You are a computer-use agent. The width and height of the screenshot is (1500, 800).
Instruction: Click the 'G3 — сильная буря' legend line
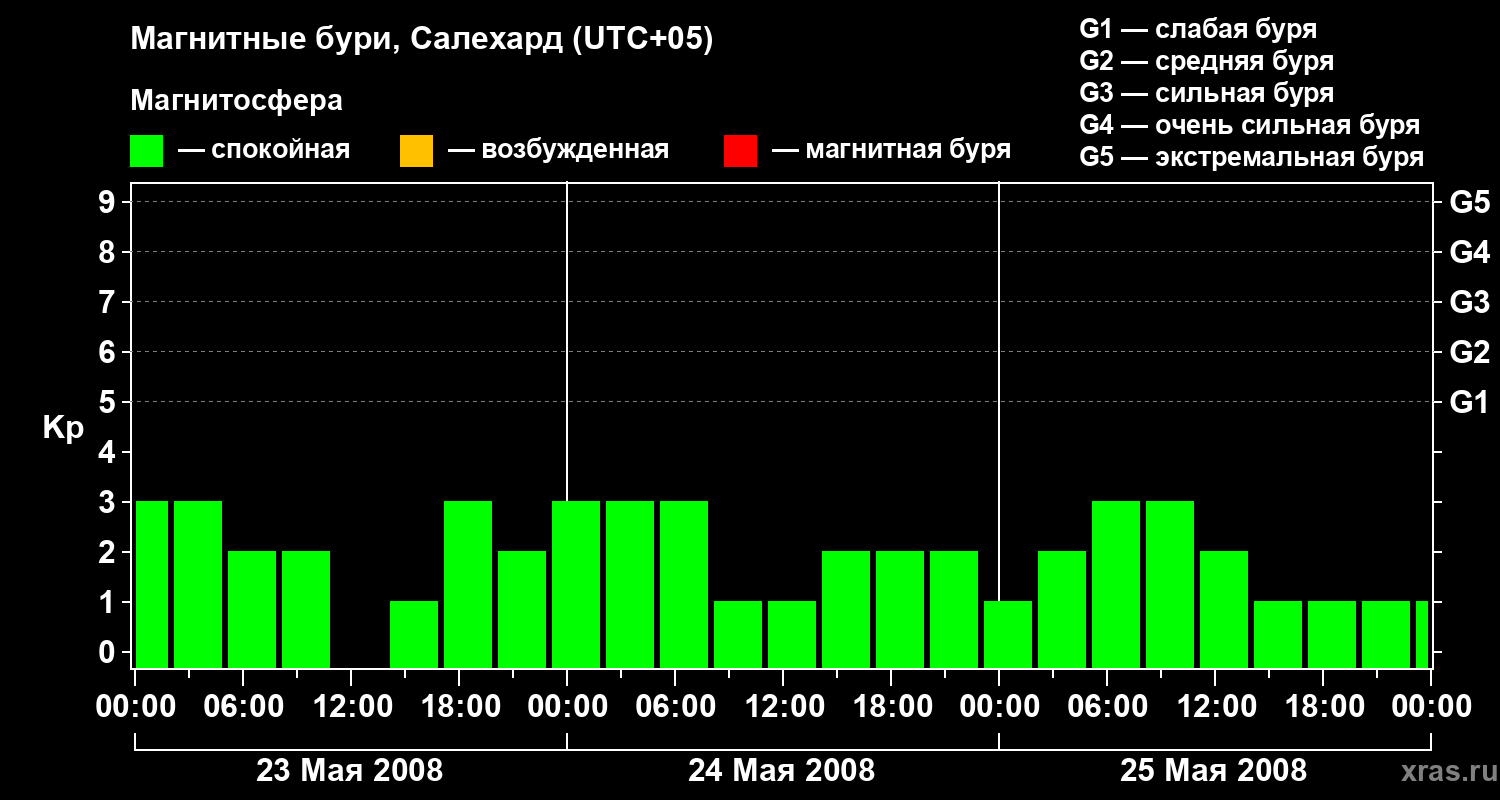(1206, 93)
